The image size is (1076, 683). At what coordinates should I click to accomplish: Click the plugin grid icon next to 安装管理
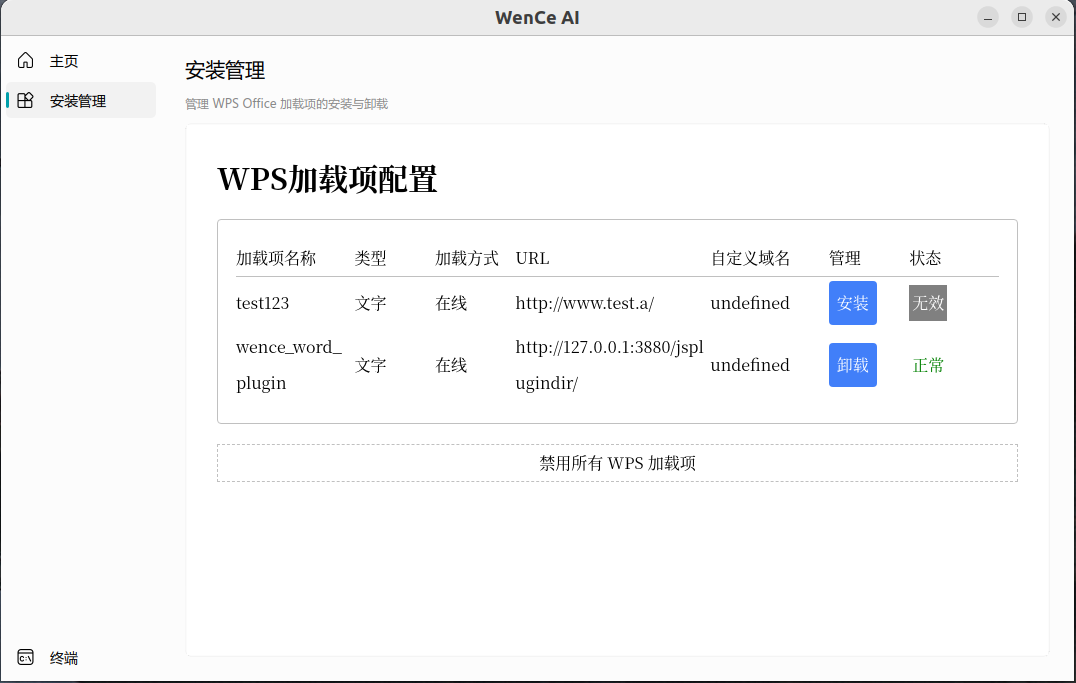25,100
